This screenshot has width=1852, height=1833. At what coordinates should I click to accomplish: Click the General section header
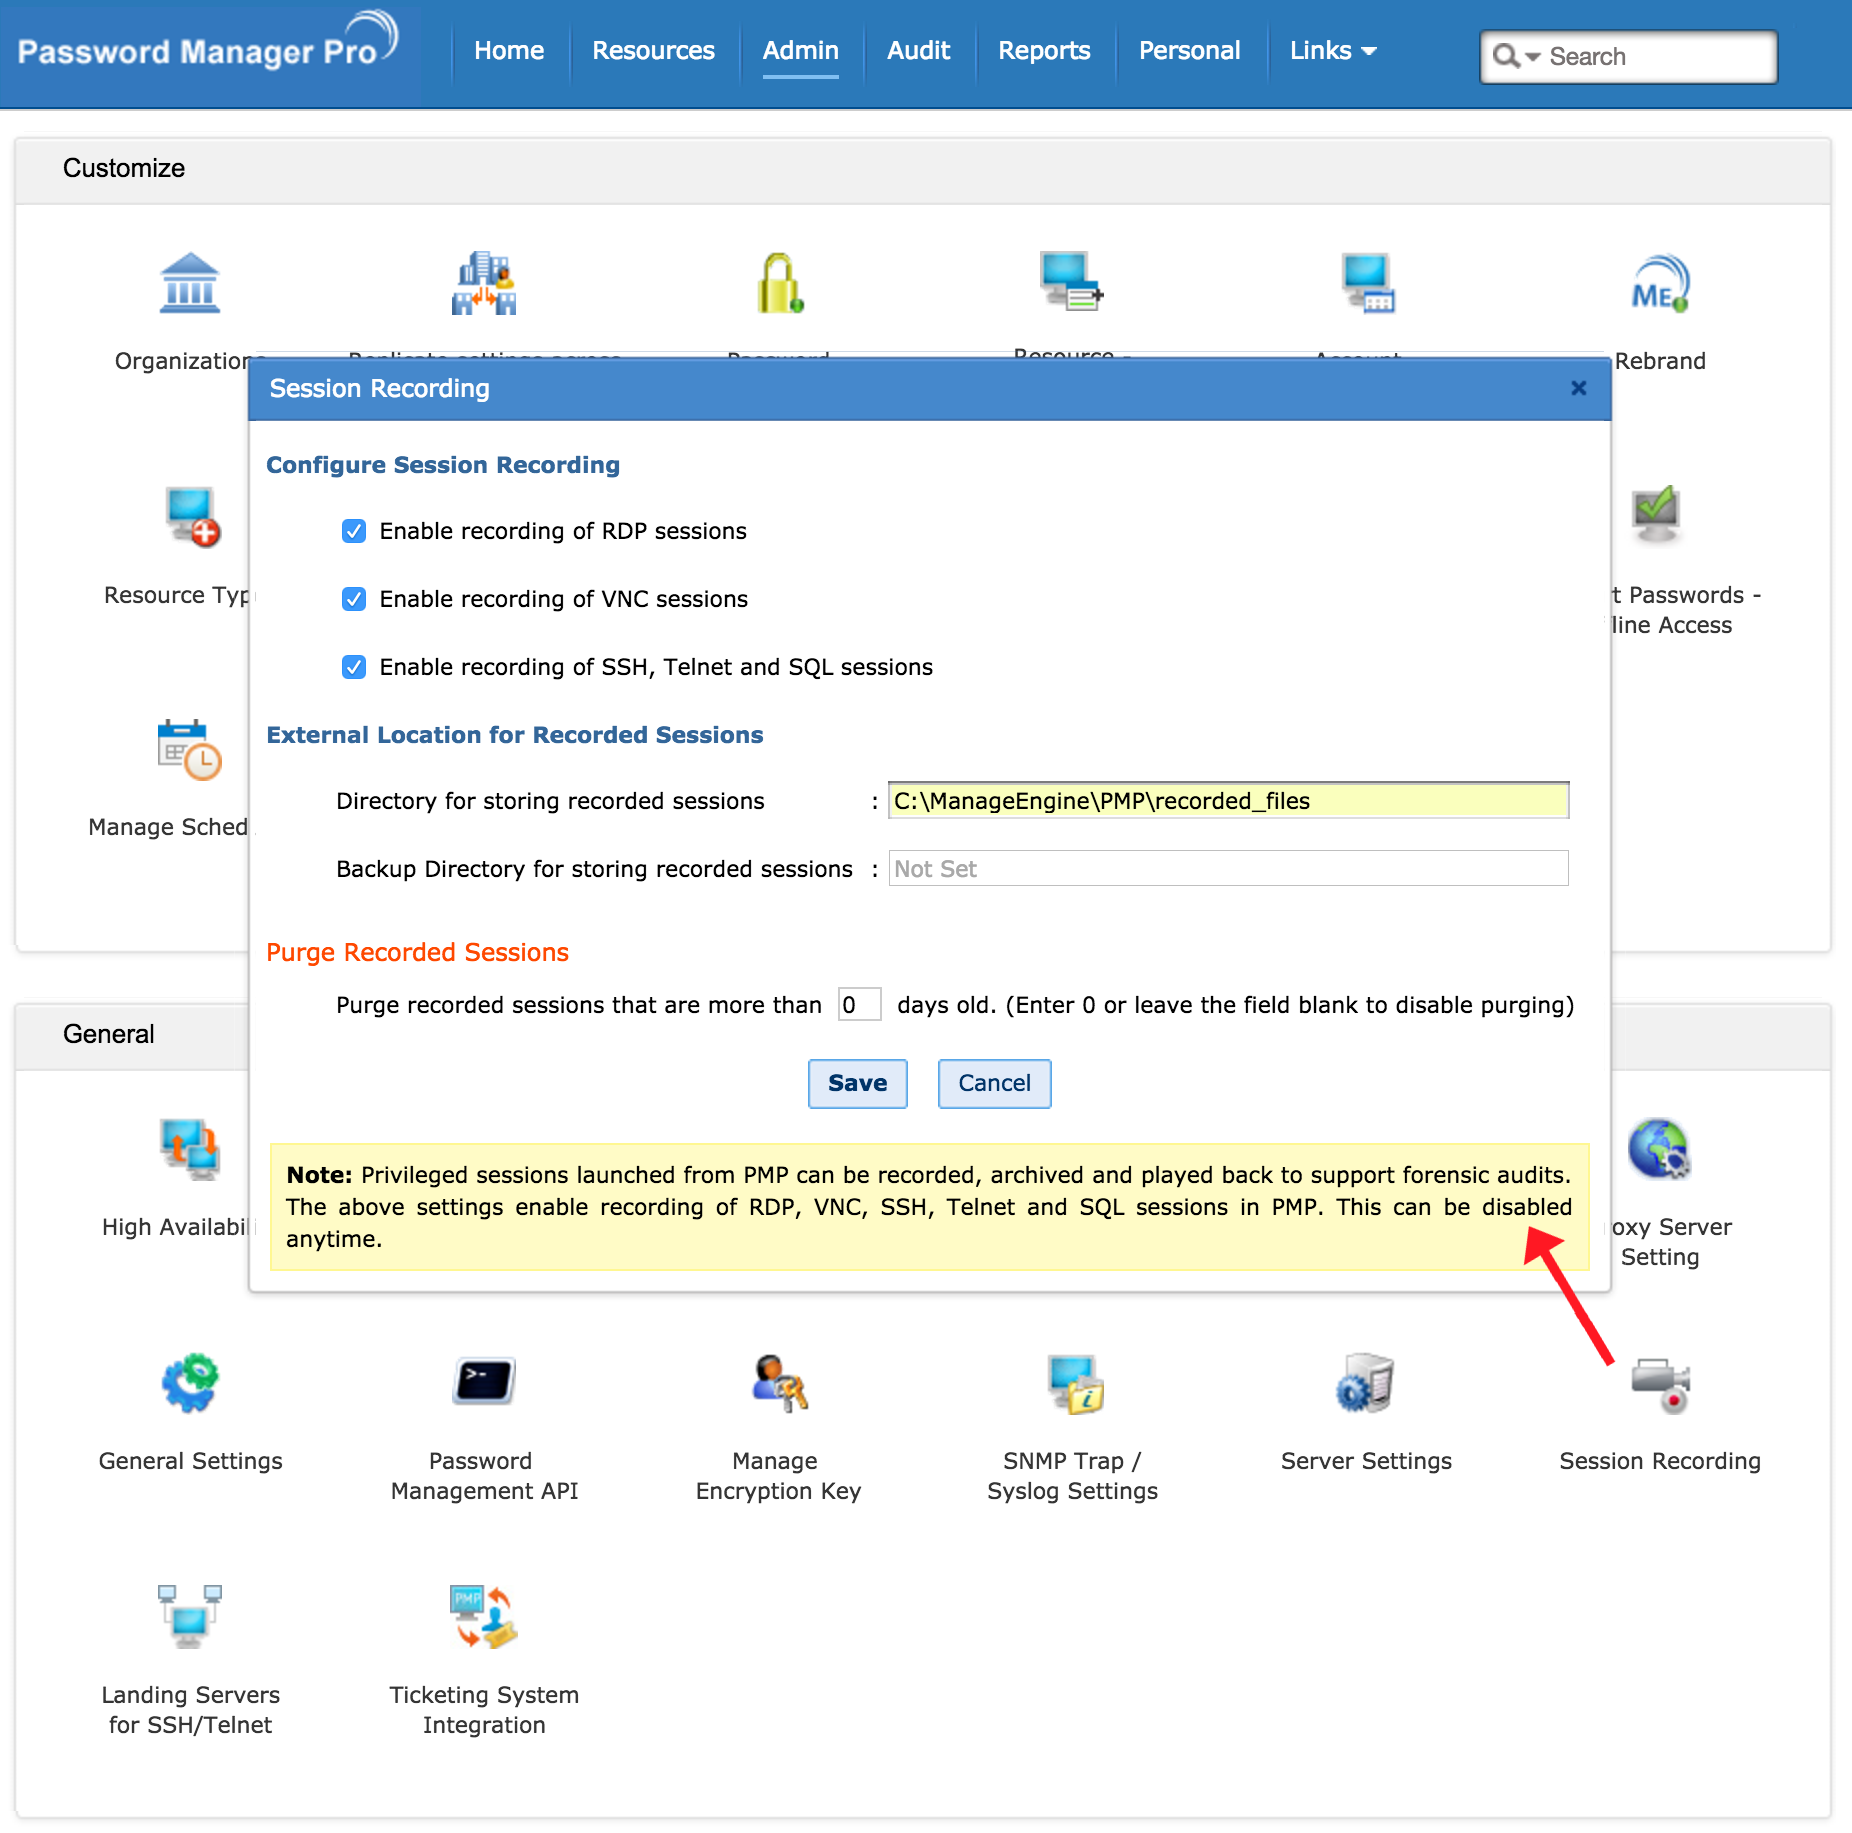pyautogui.click(x=109, y=1034)
